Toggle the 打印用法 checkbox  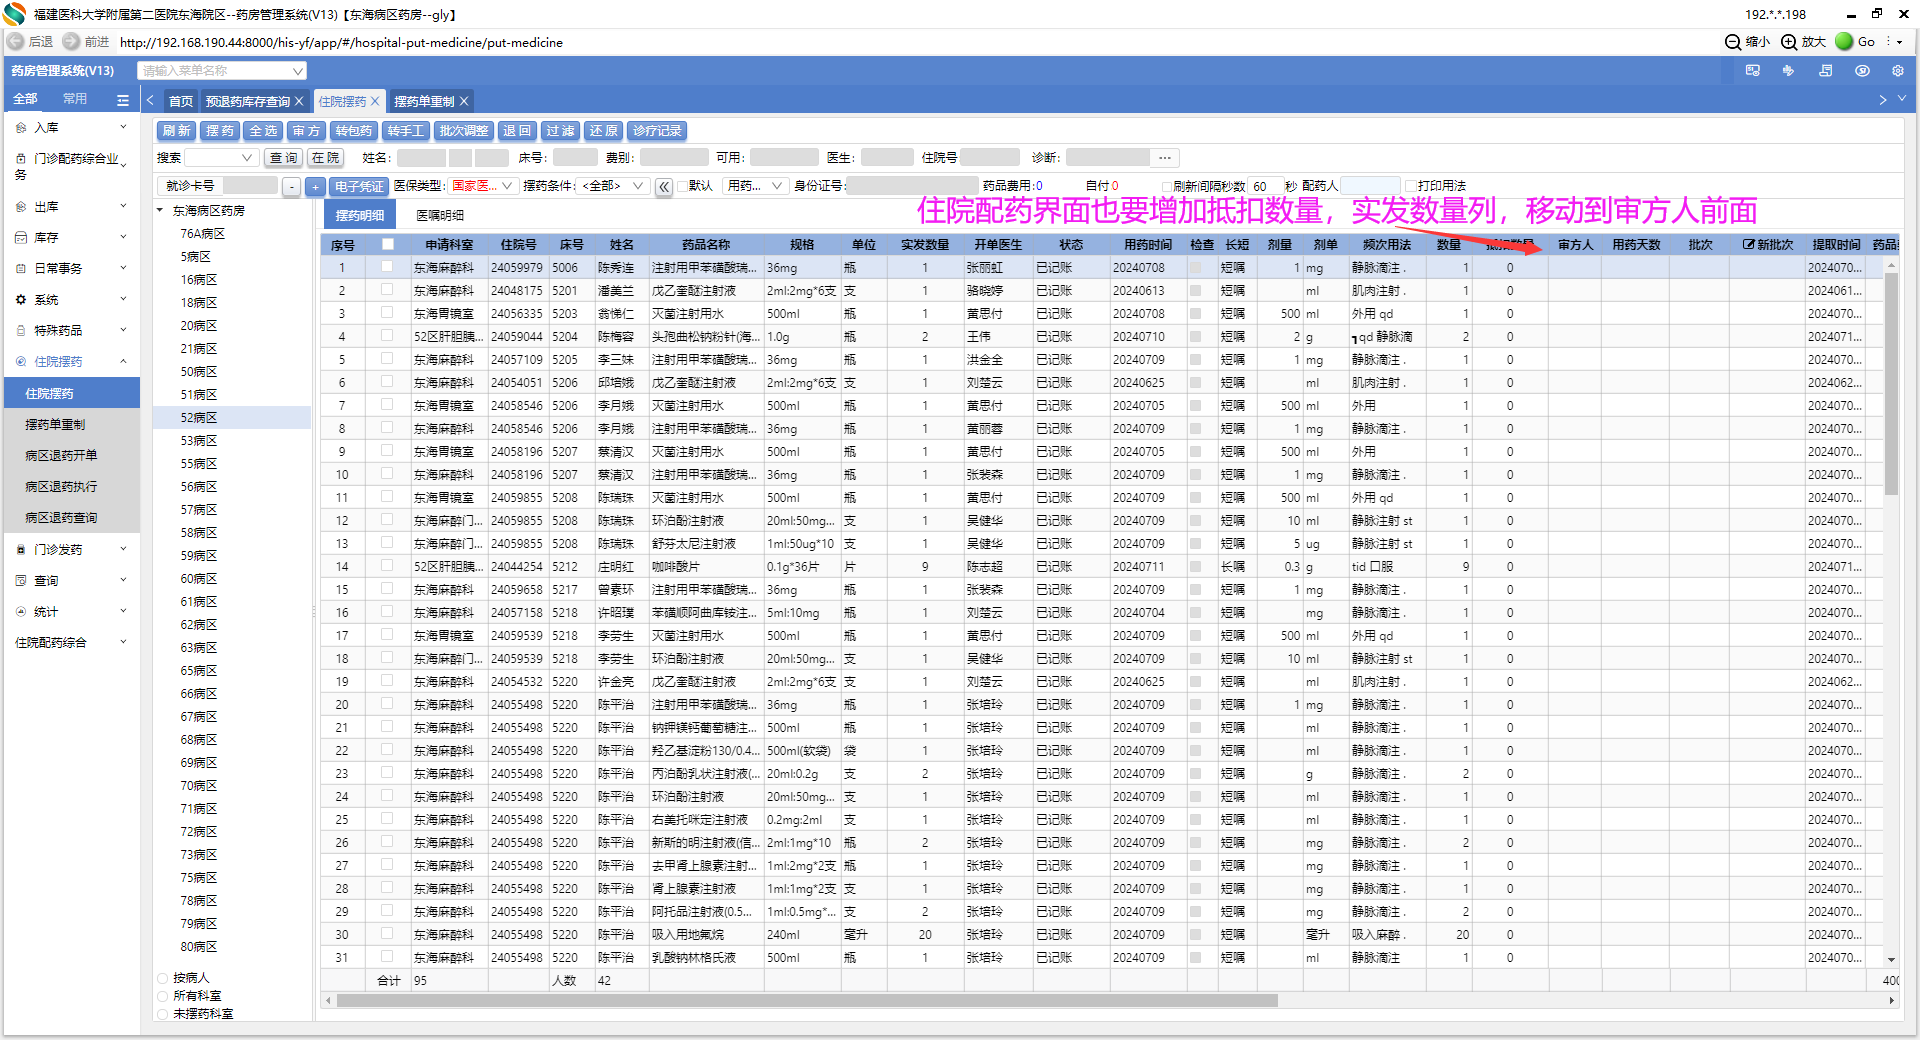1410,186
